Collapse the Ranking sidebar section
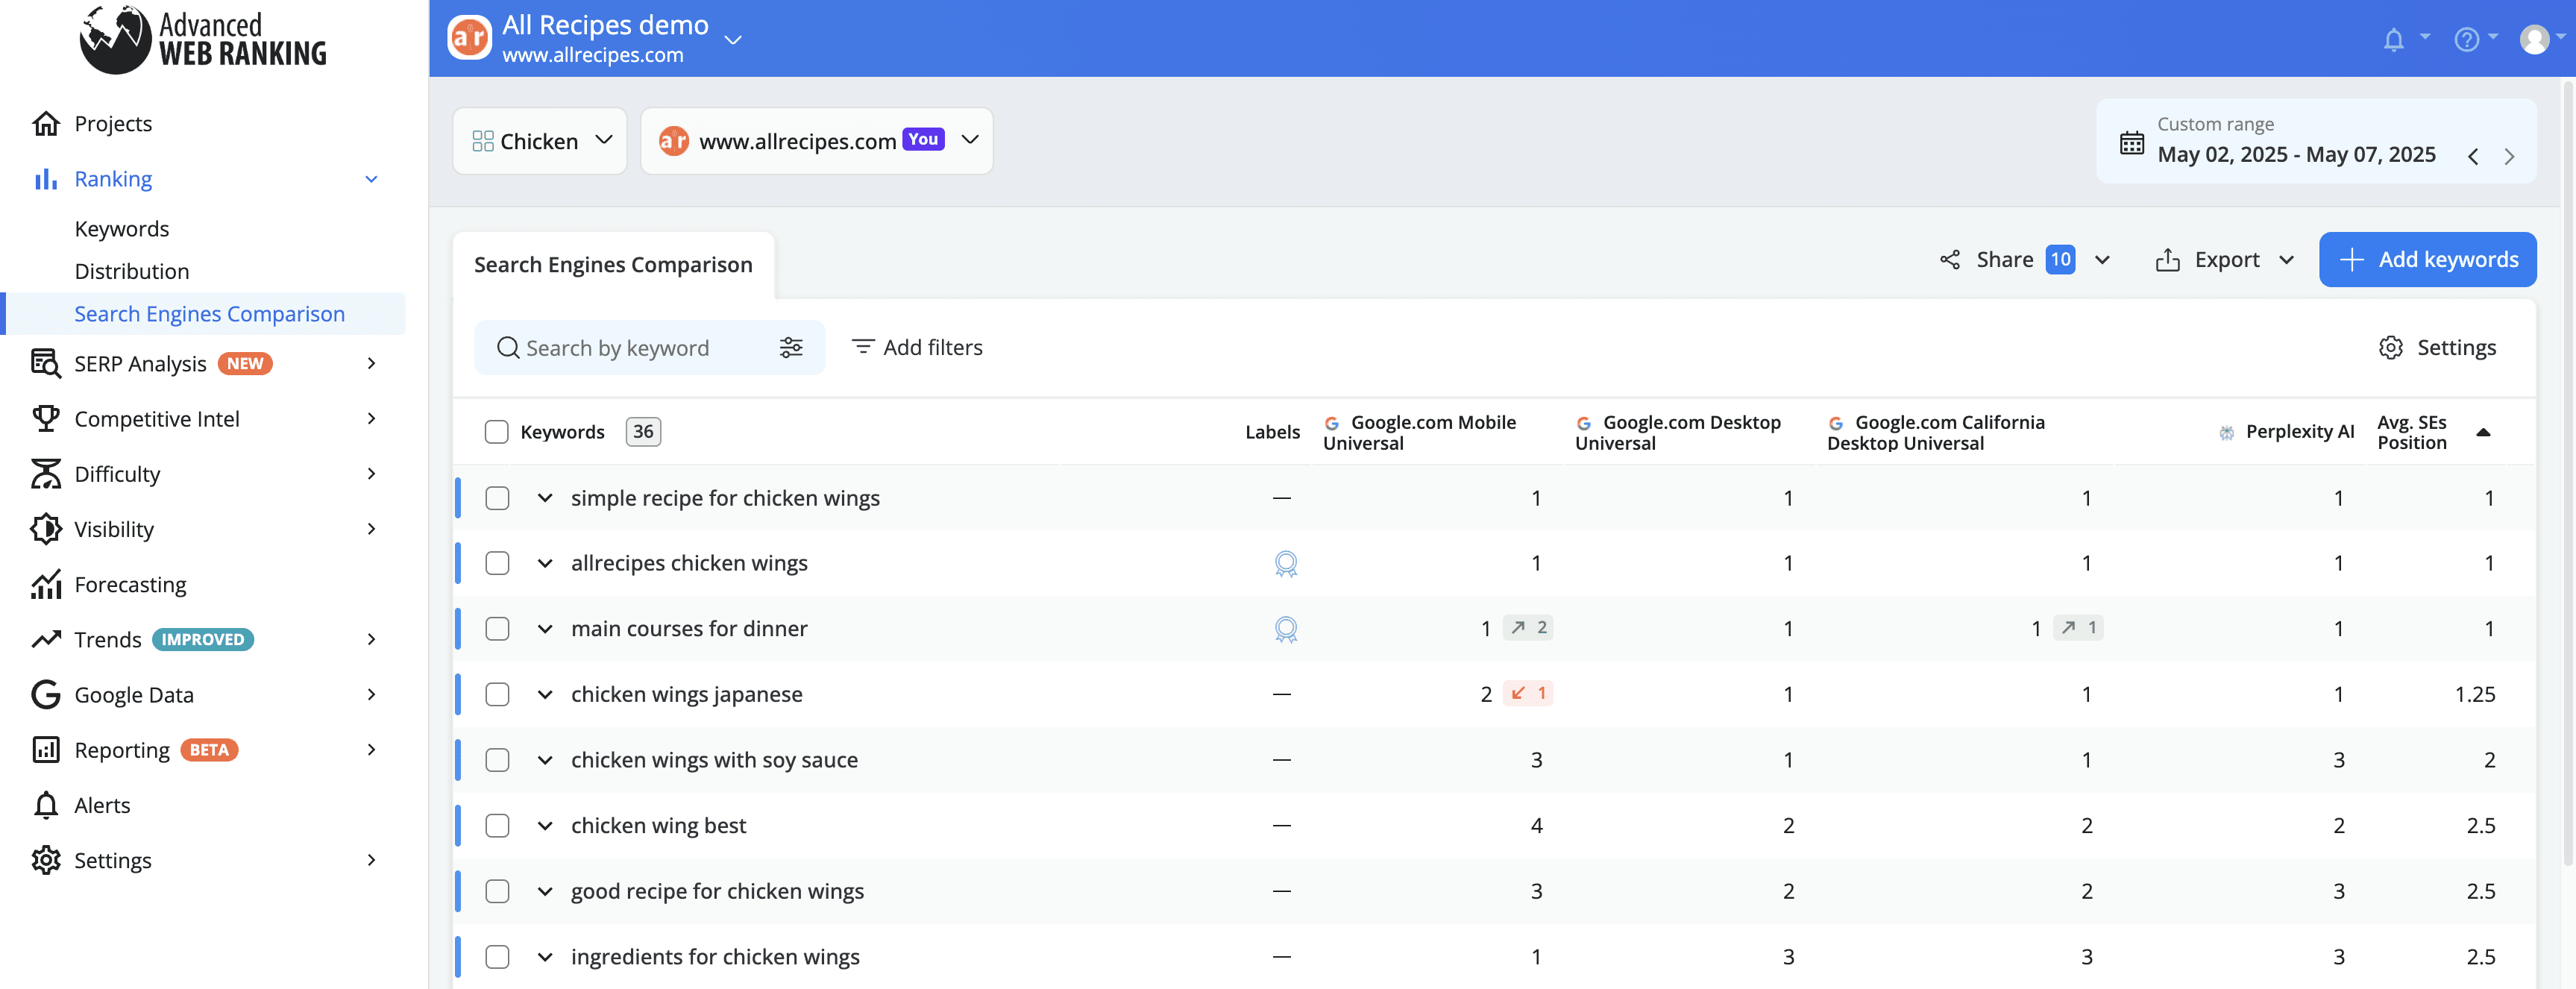 pos(371,179)
